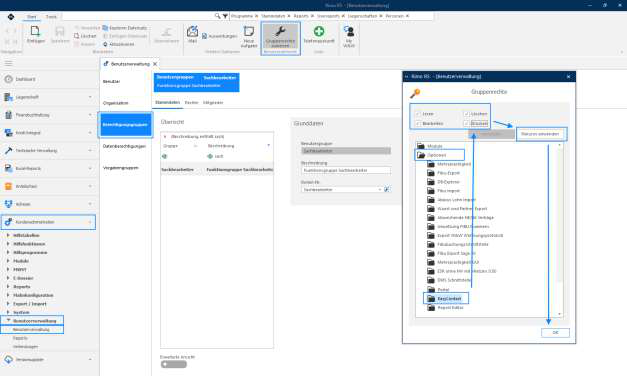Open Dashboard via its clock icon
Screen dimensions: 627x376
point(8,79)
